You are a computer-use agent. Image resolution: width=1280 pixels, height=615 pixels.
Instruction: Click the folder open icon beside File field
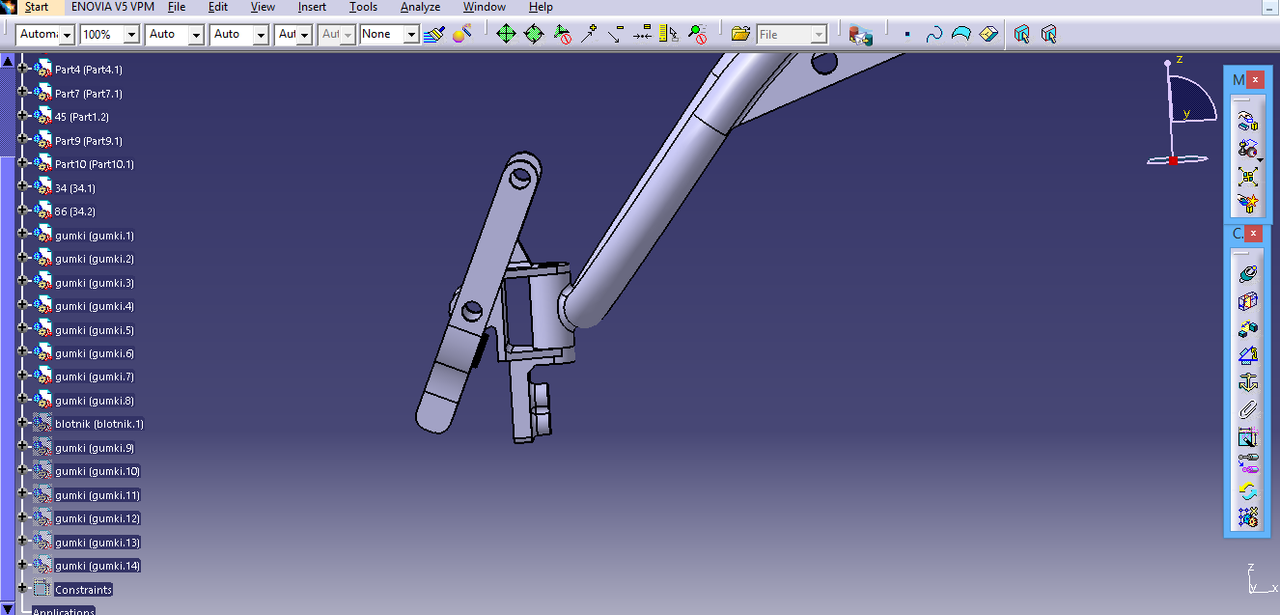pyautogui.click(x=740, y=34)
